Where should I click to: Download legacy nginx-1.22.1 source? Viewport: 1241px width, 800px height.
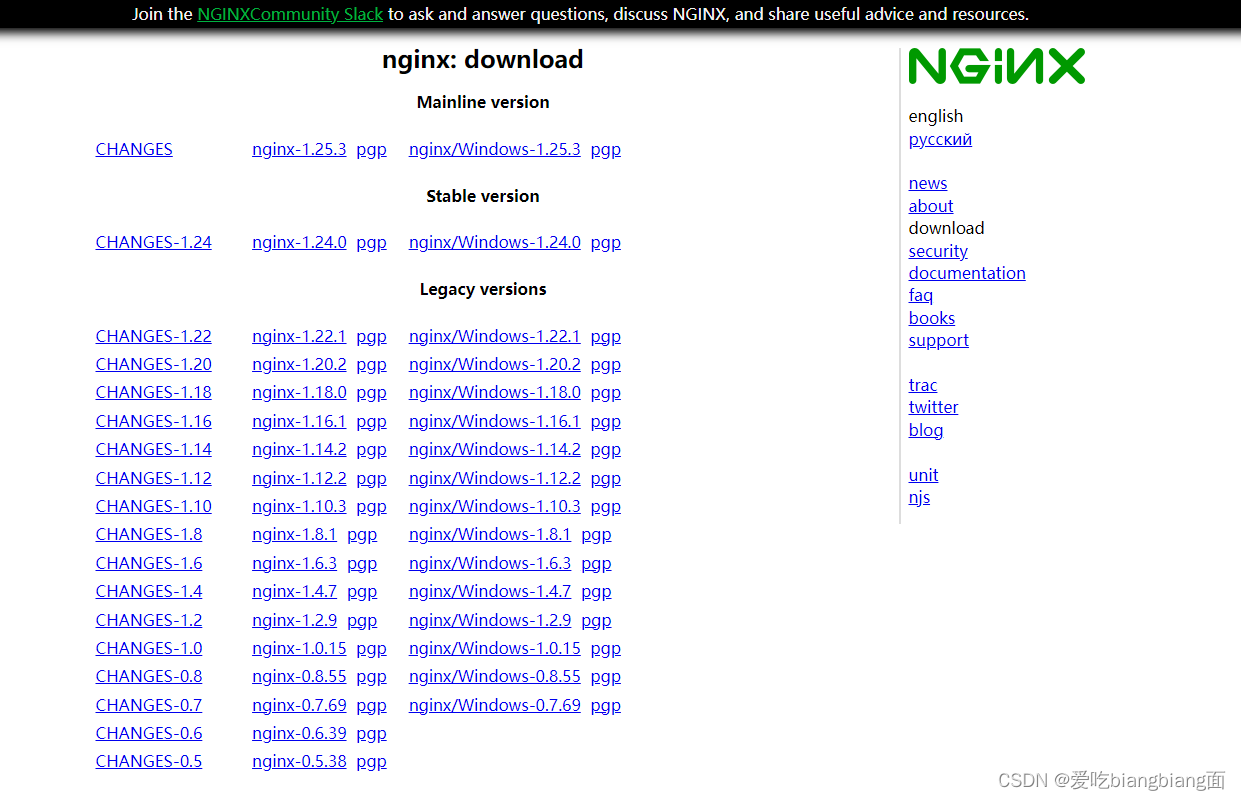coord(299,336)
